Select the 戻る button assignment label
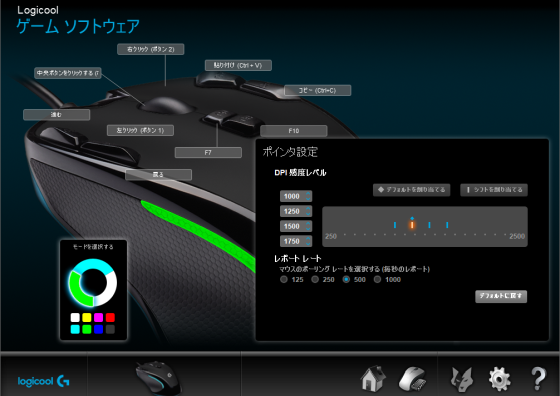Screen dimensions: 560x396 click(159, 175)
